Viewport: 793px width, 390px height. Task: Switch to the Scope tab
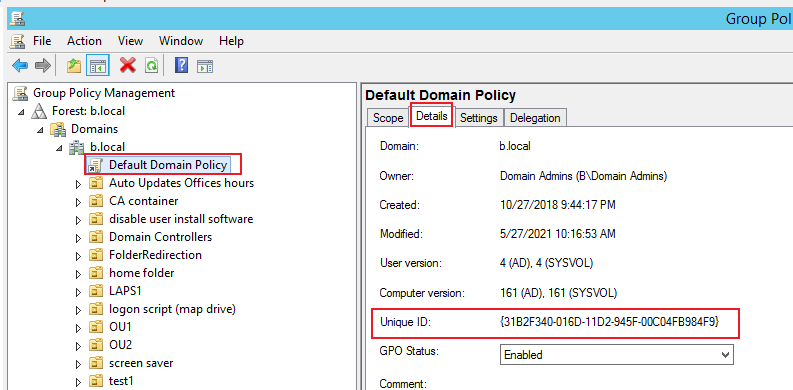pyautogui.click(x=388, y=118)
